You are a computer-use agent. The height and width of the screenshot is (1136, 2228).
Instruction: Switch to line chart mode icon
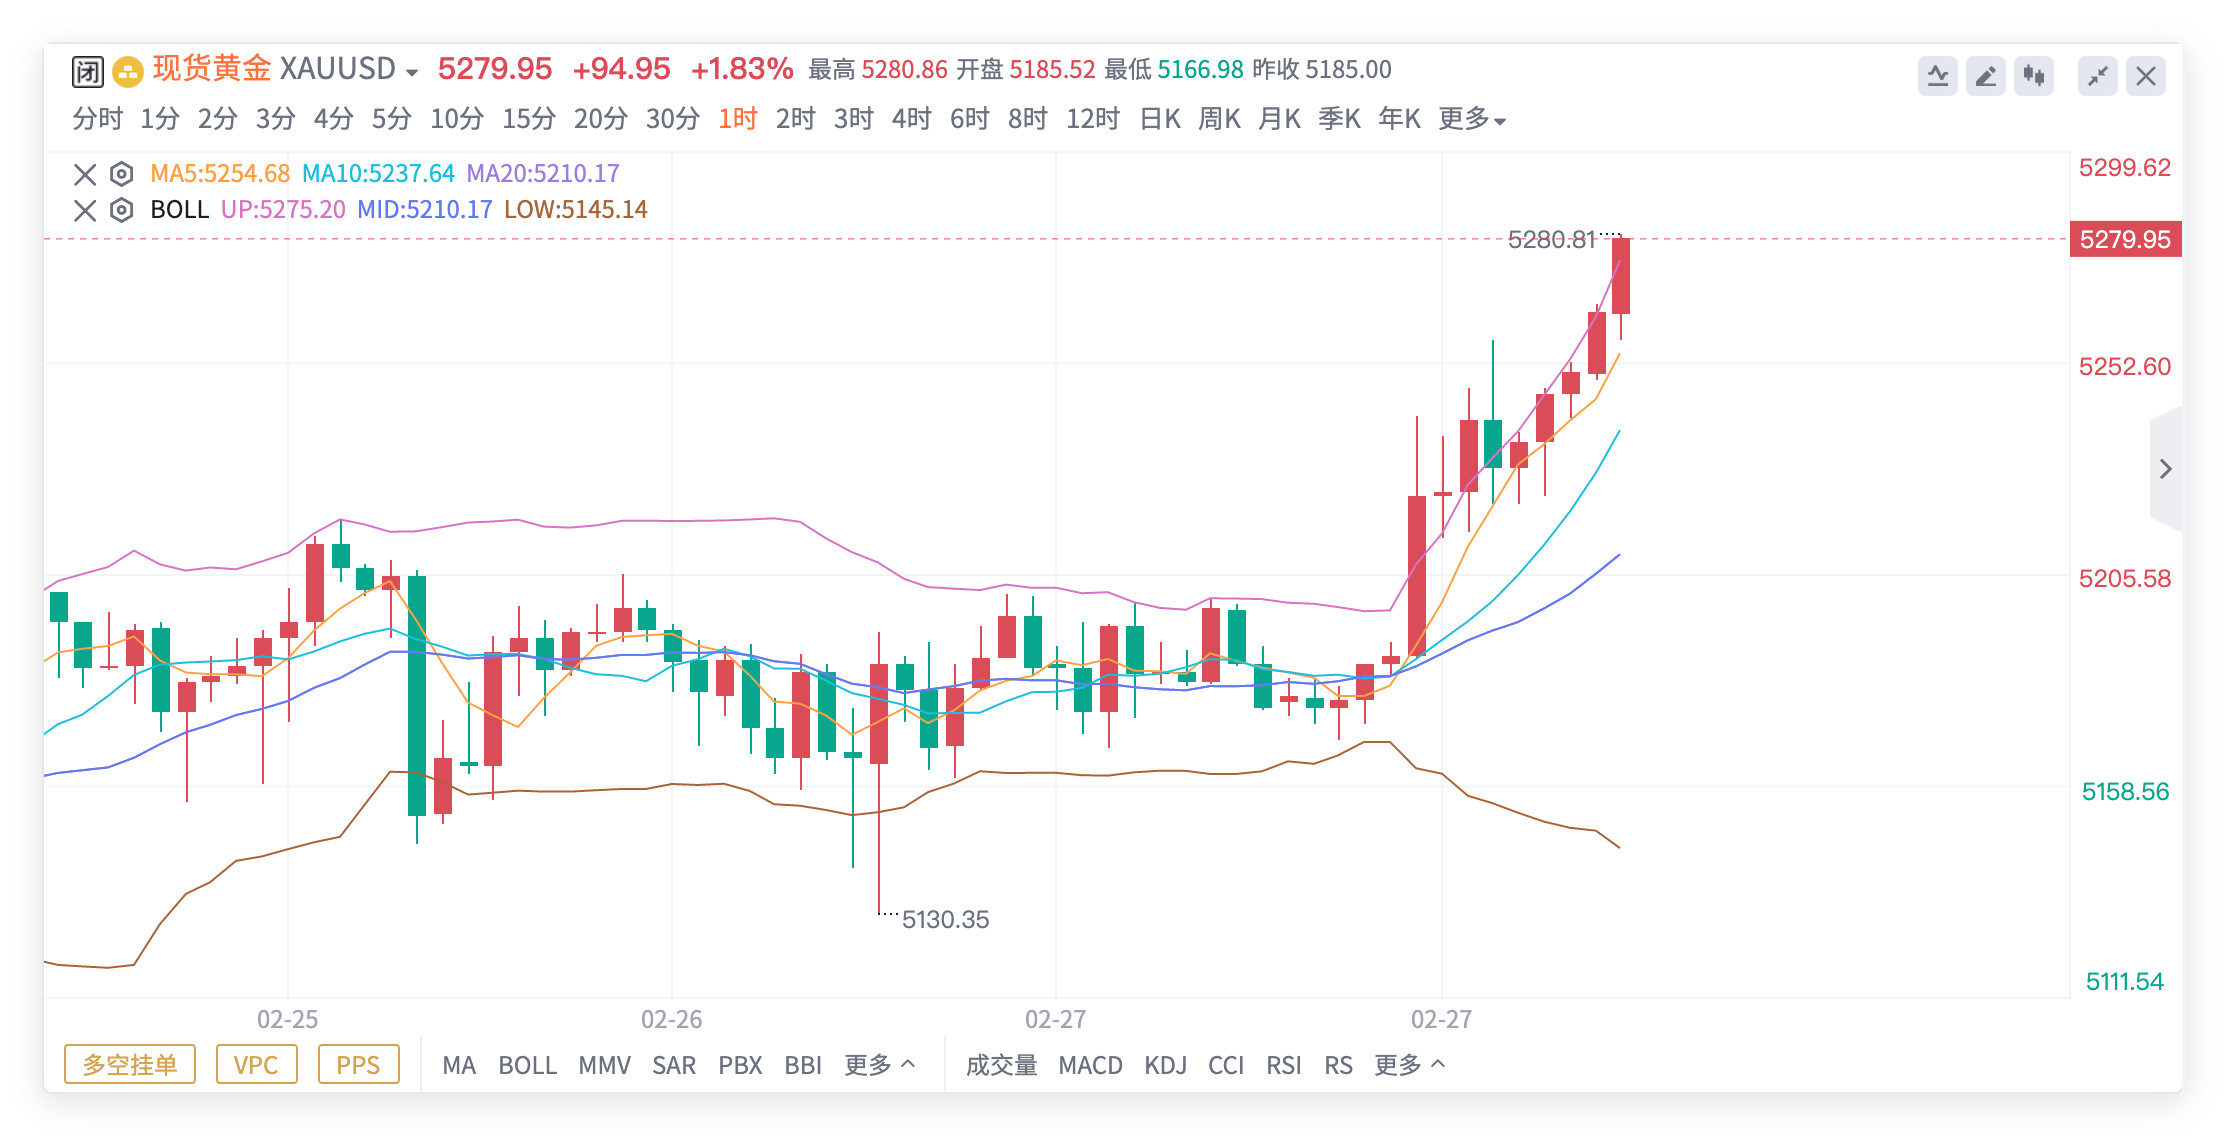[x=1938, y=75]
